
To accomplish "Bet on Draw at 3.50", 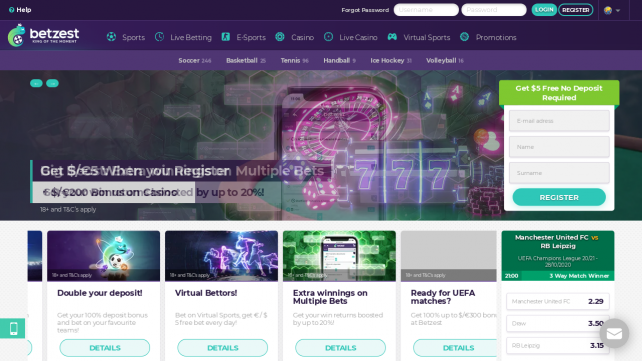I will pyautogui.click(x=558, y=323).
